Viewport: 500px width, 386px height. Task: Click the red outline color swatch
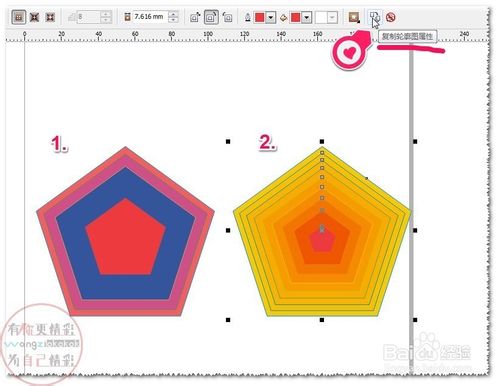(x=259, y=17)
